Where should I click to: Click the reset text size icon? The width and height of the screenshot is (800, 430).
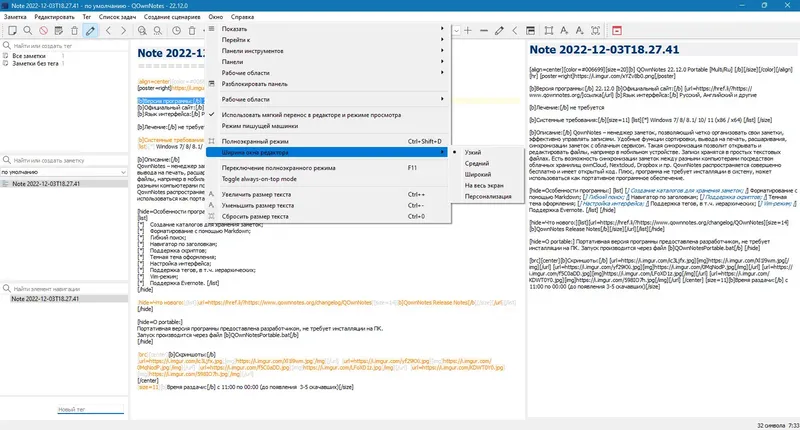coord(595,31)
